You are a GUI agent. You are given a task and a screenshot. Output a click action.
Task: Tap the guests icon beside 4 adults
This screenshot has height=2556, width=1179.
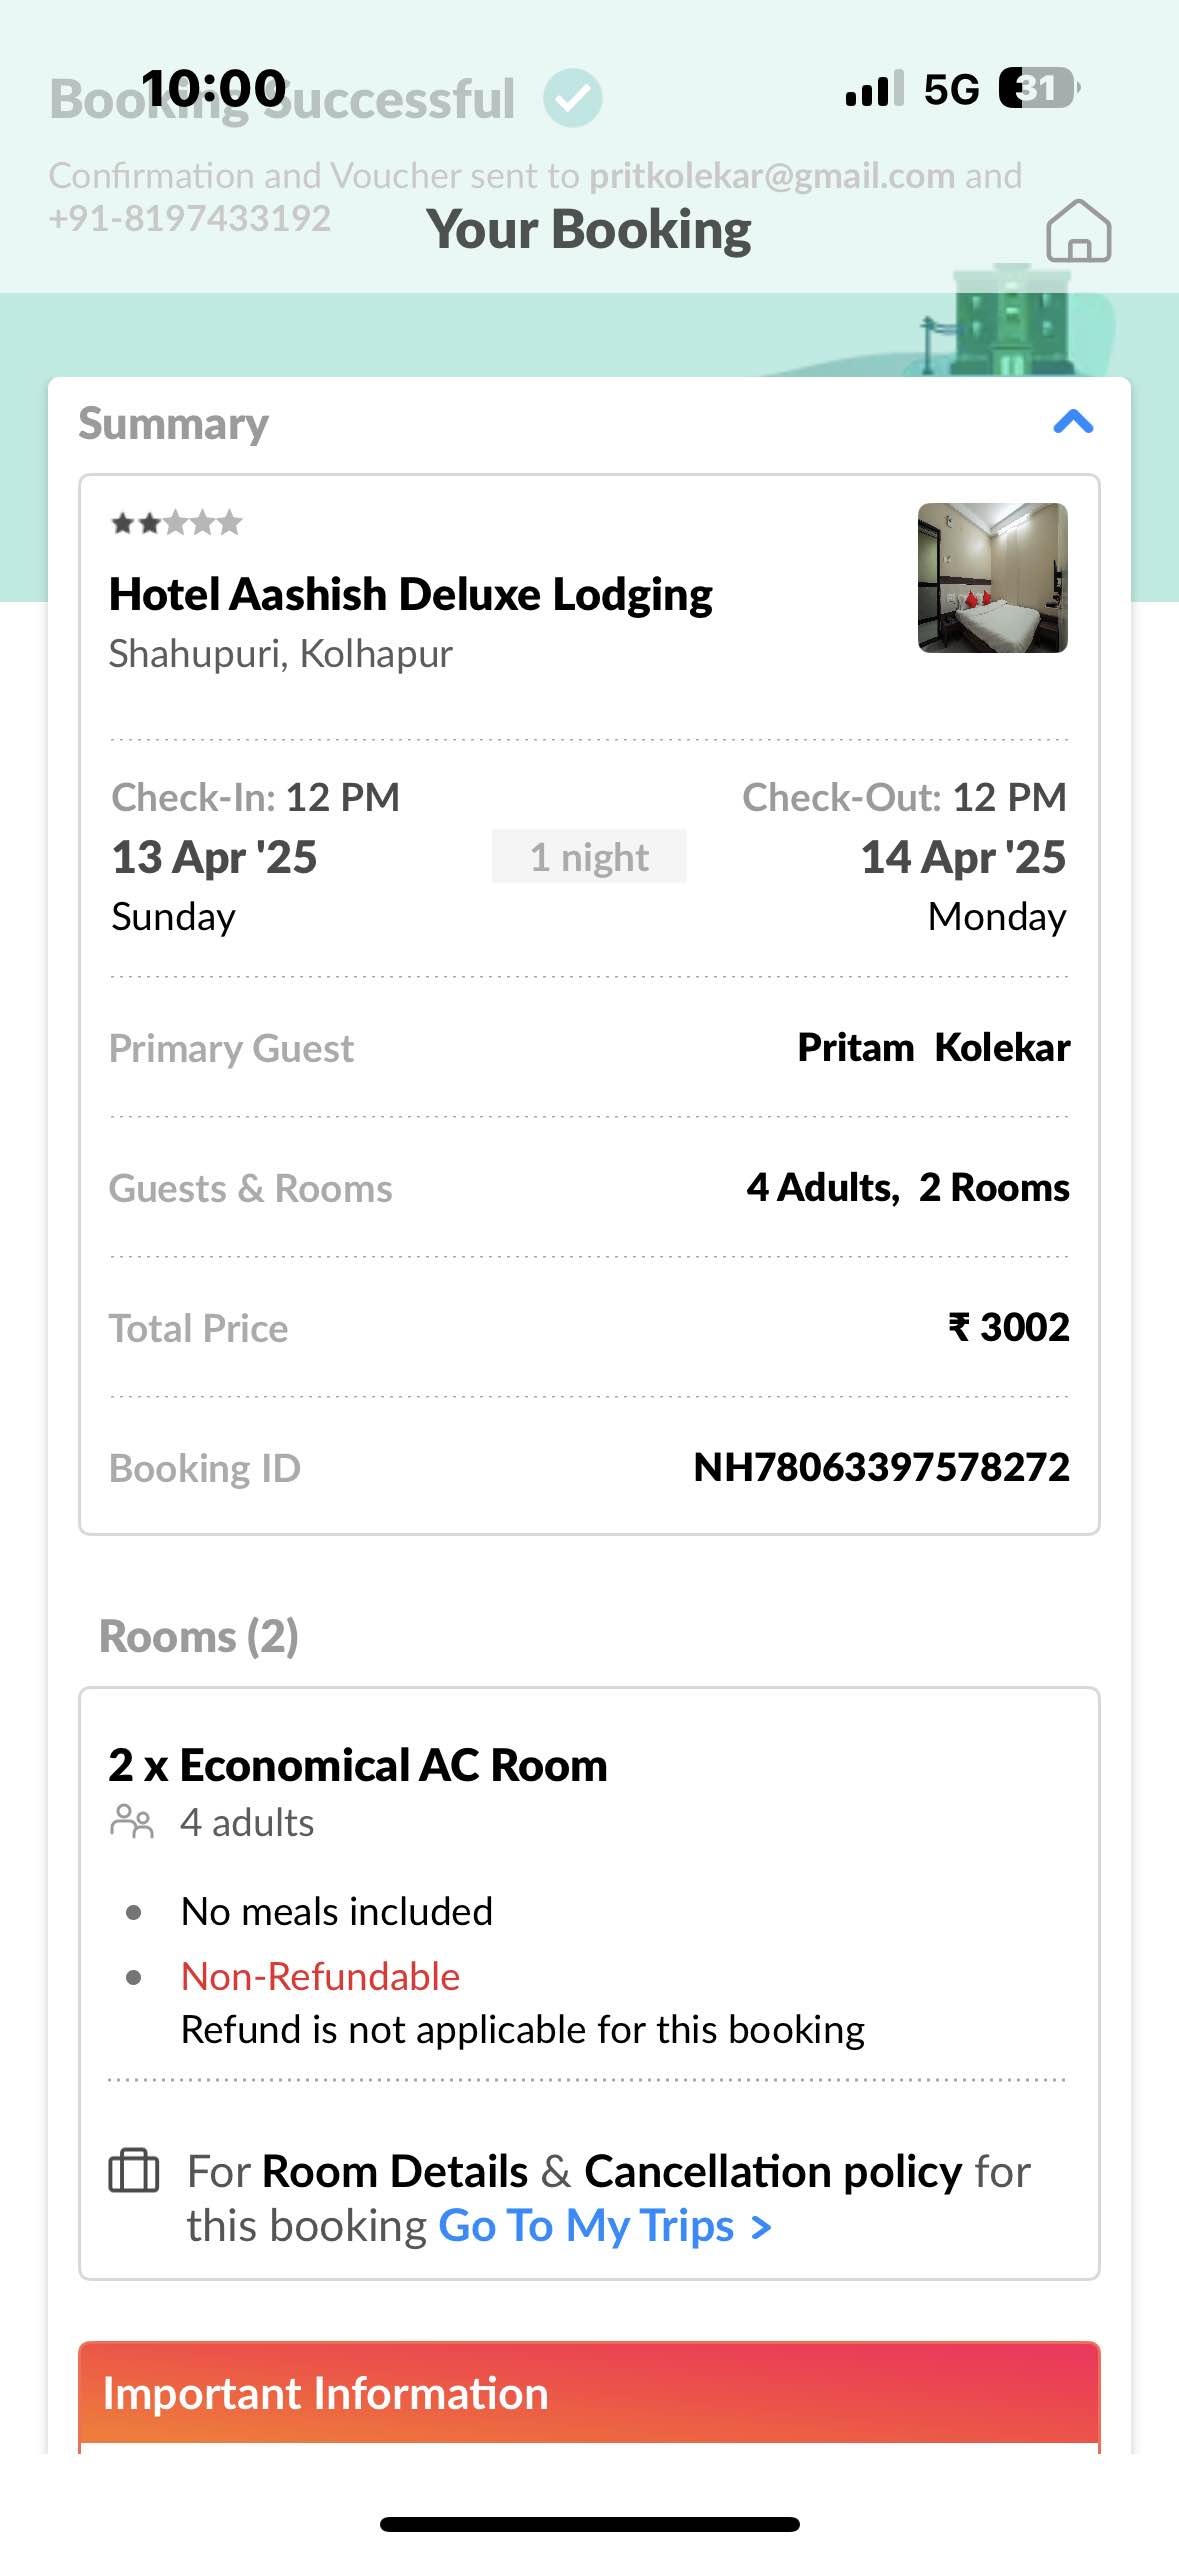click(132, 1822)
